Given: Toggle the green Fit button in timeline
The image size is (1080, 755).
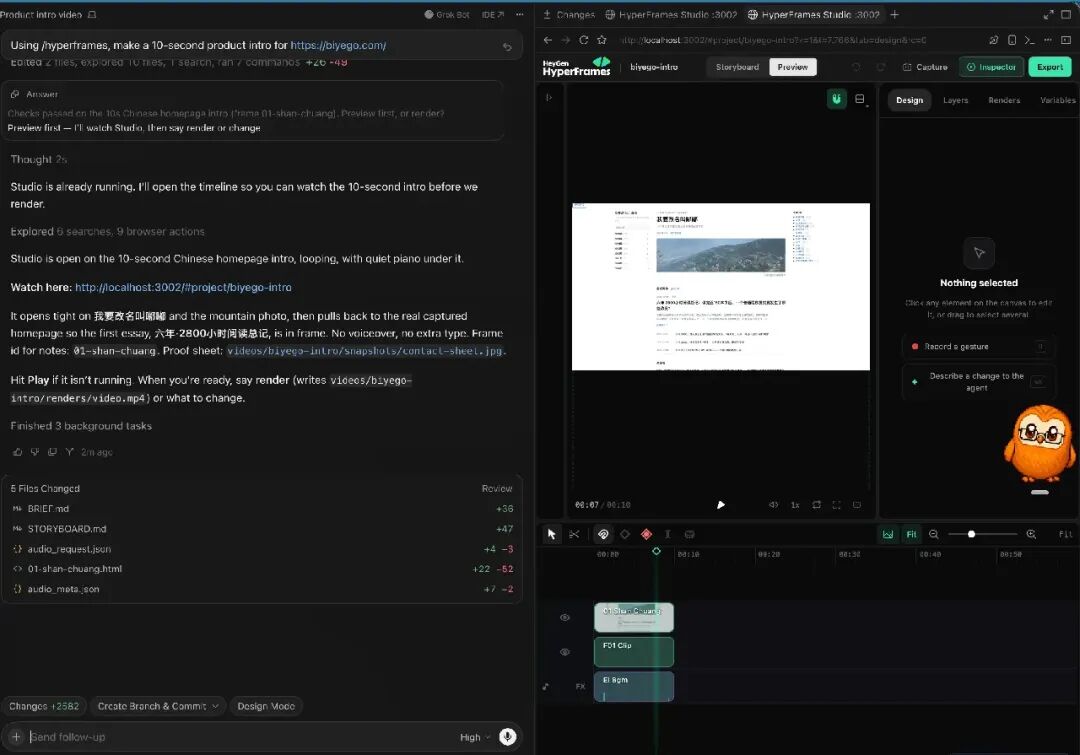Looking at the screenshot, I should tap(911, 534).
